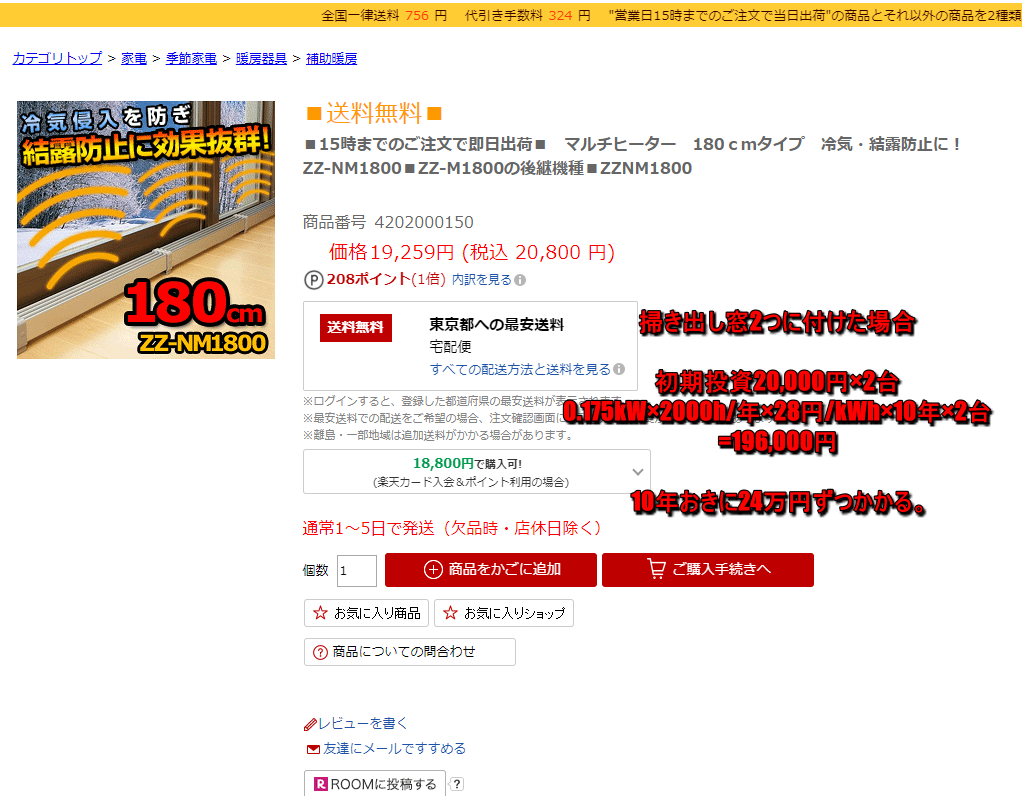Click the red 送料無料 badge
Viewport: 1022px width, 796px height.
click(355, 327)
